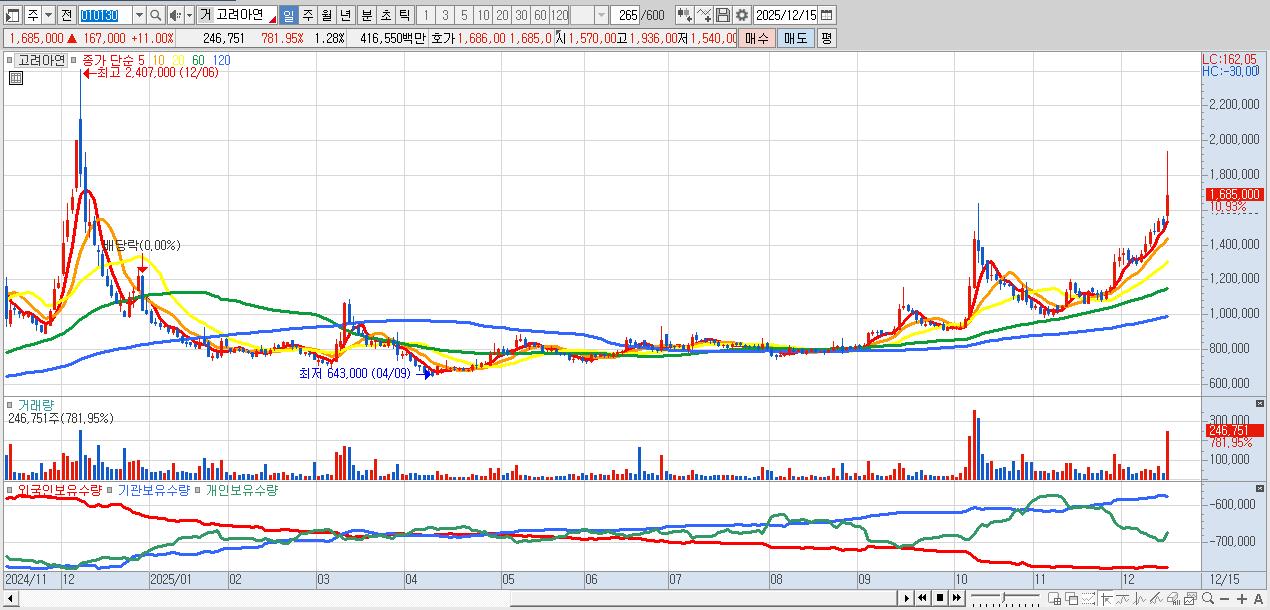Select the 일 (daily) period toggle
Screen dimensions: 1270x610
pyautogui.click(x=288, y=15)
